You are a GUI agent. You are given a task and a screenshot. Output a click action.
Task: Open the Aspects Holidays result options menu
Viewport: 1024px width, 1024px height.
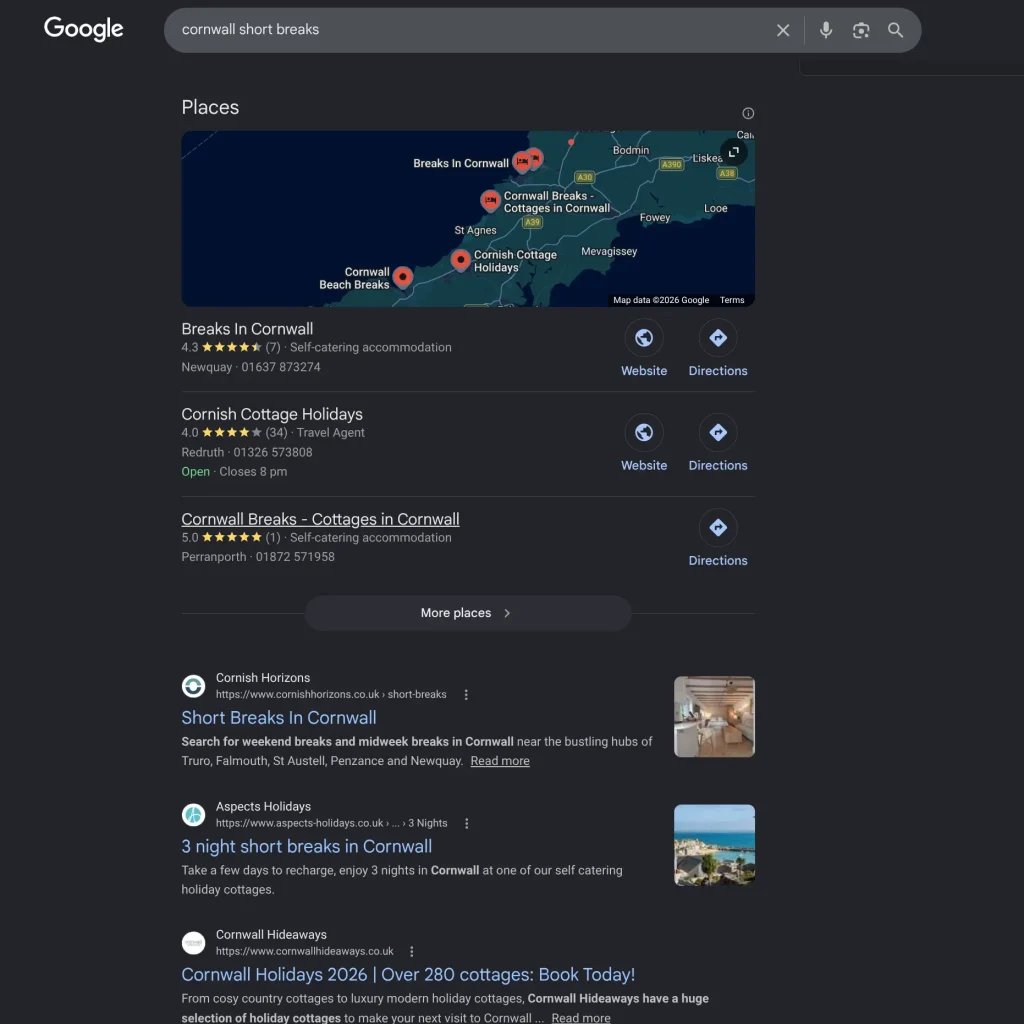tap(466, 824)
